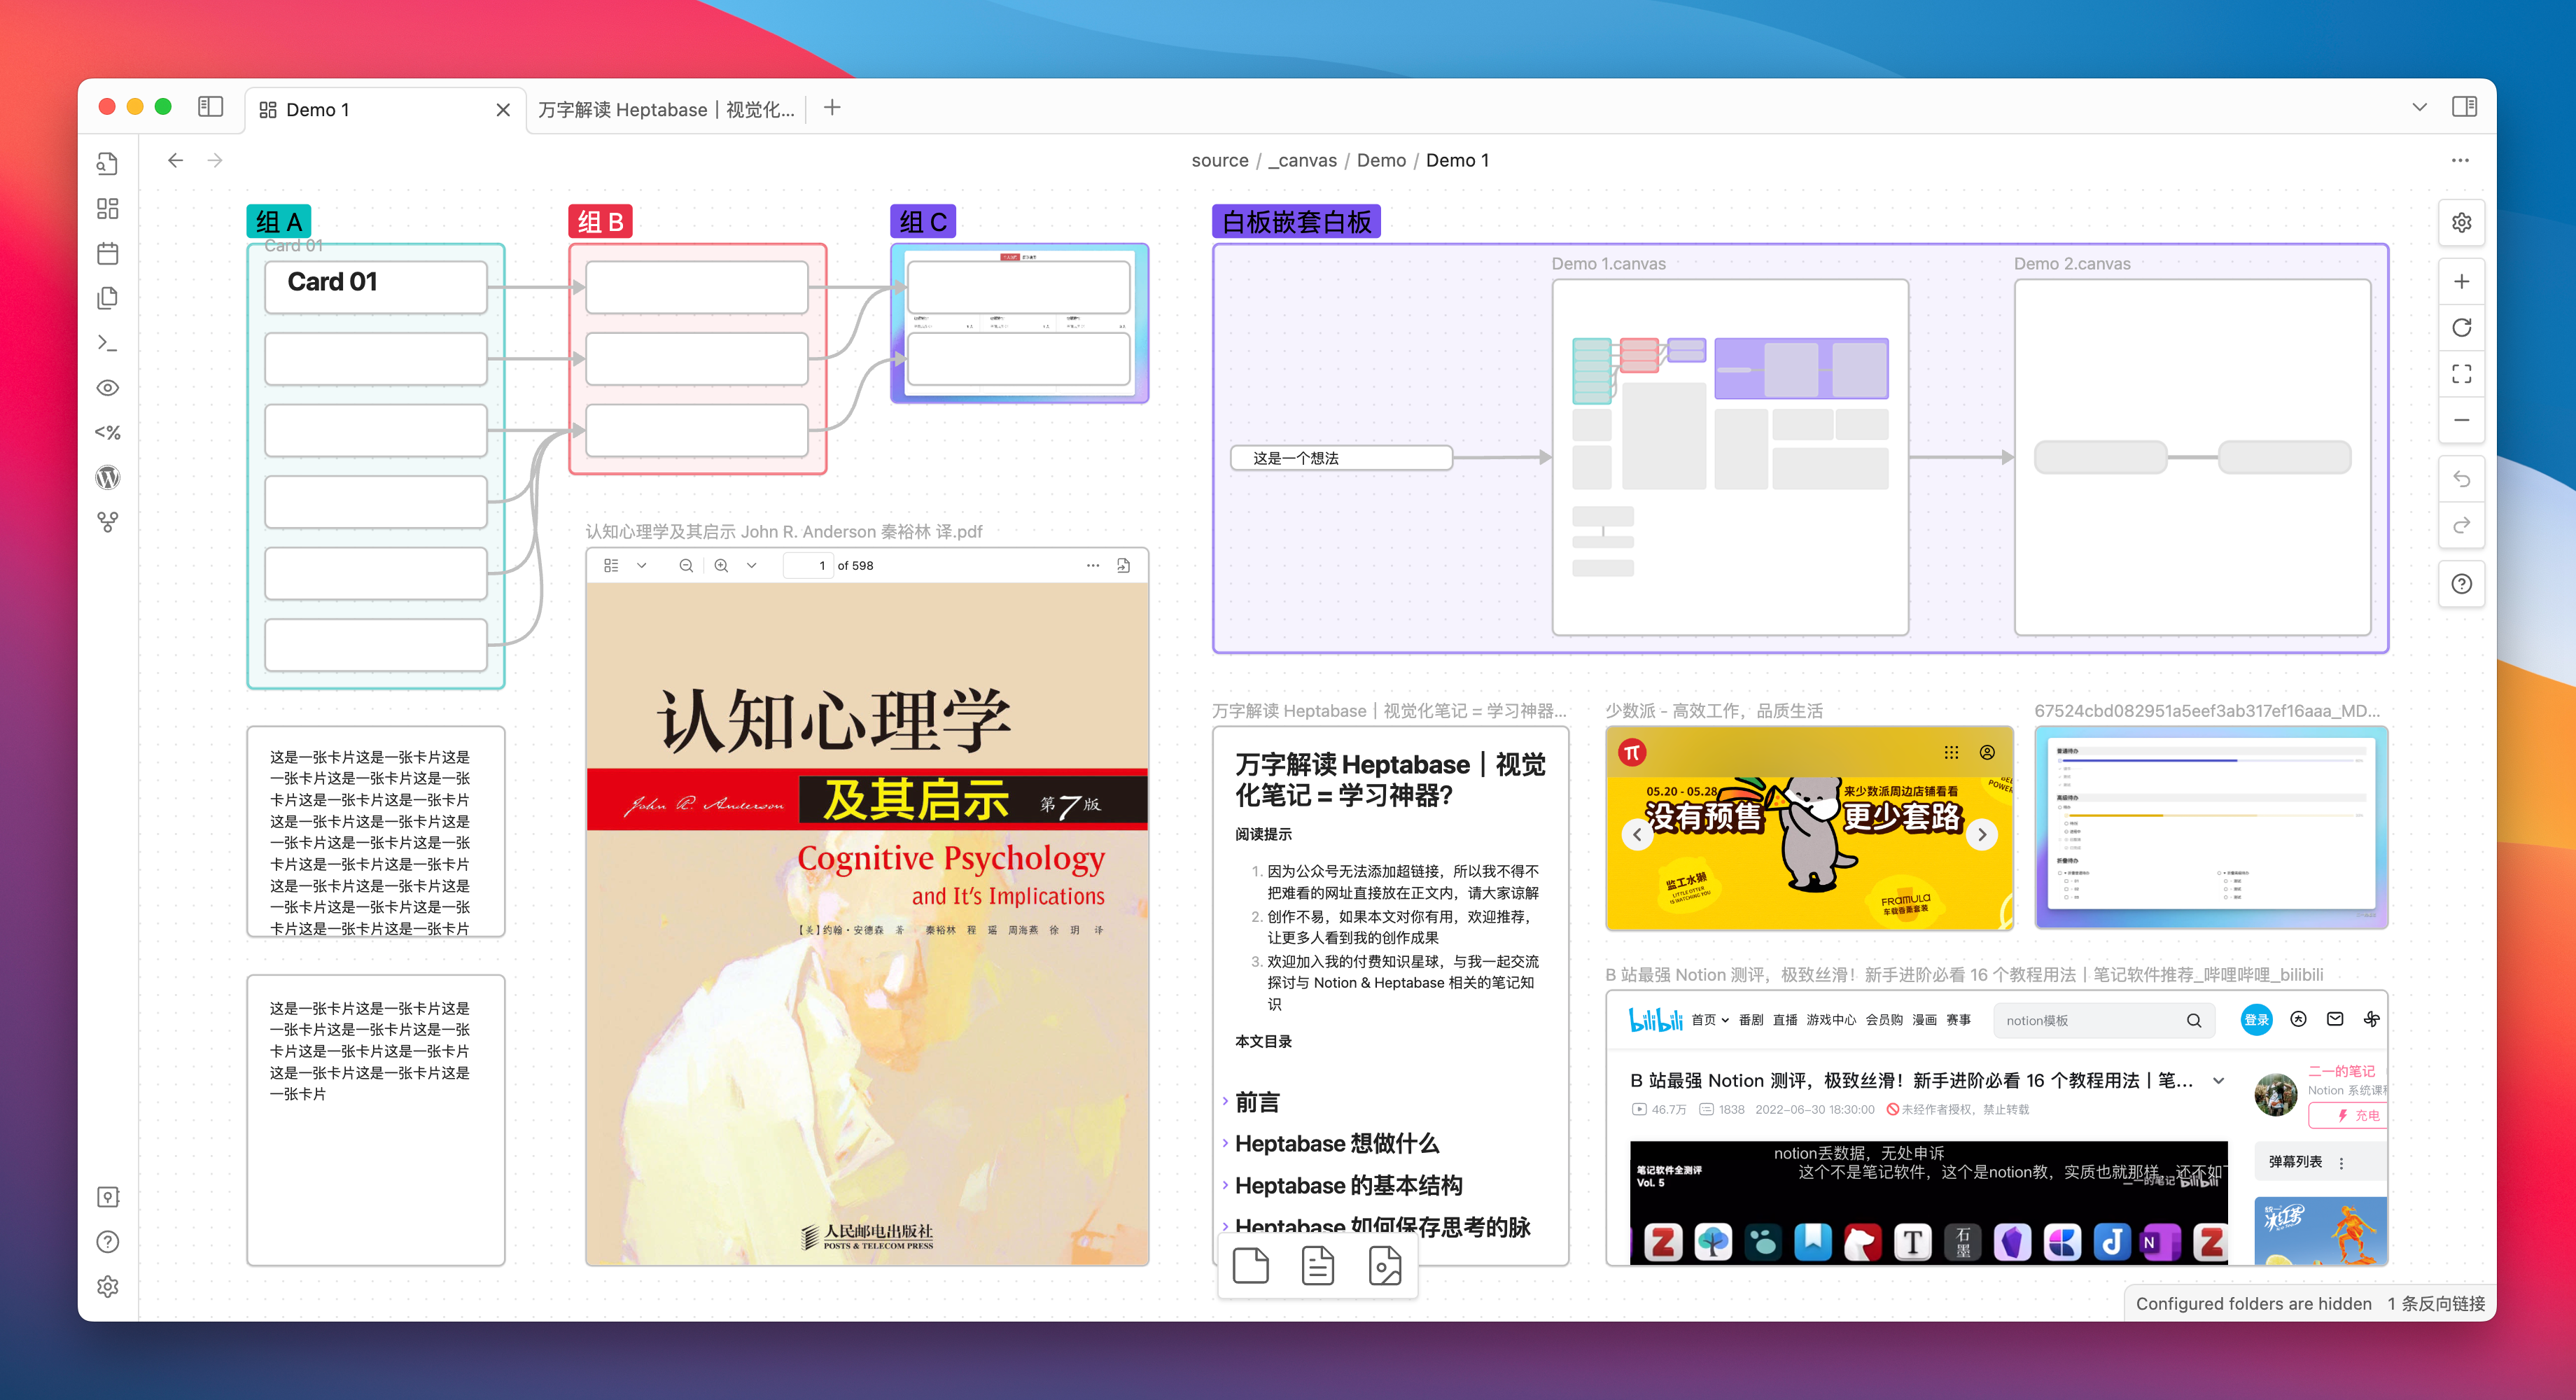
Task: Click the copy-files ribbon icon
Action: pyautogui.click(x=108, y=298)
